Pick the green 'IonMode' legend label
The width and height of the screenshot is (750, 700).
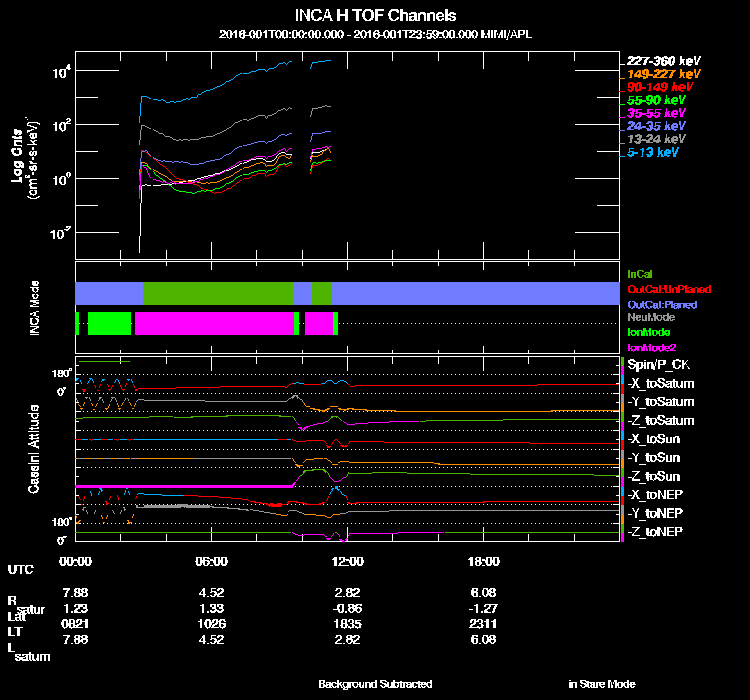649,332
